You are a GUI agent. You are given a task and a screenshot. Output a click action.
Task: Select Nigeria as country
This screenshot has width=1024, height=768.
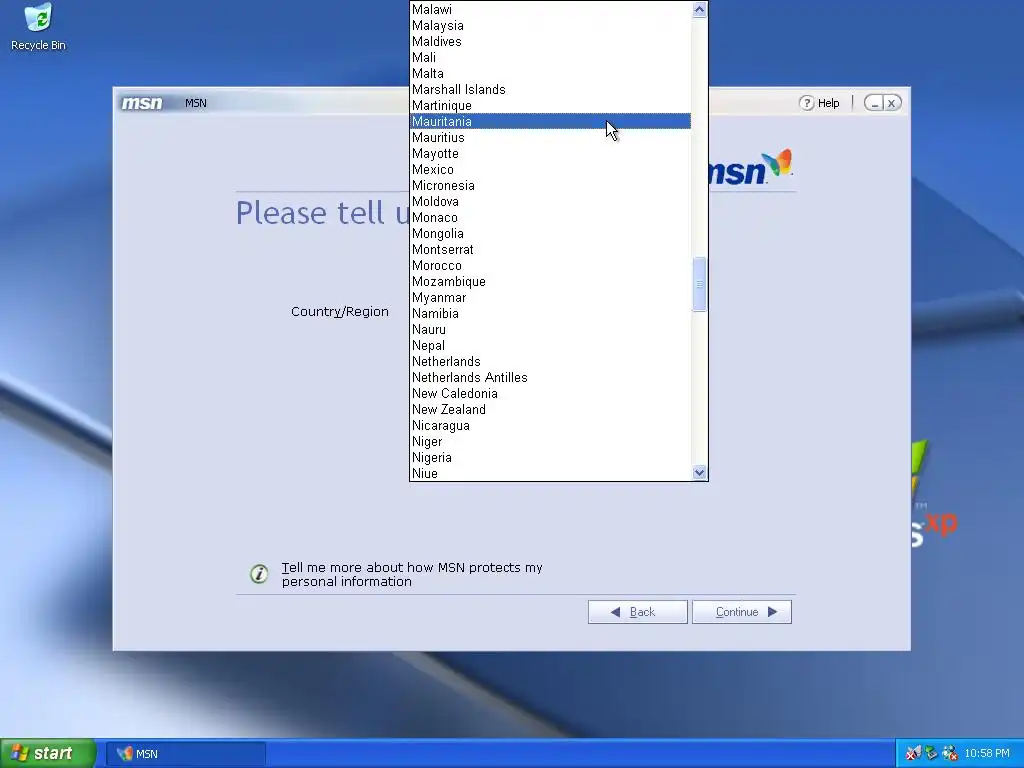(x=551, y=457)
